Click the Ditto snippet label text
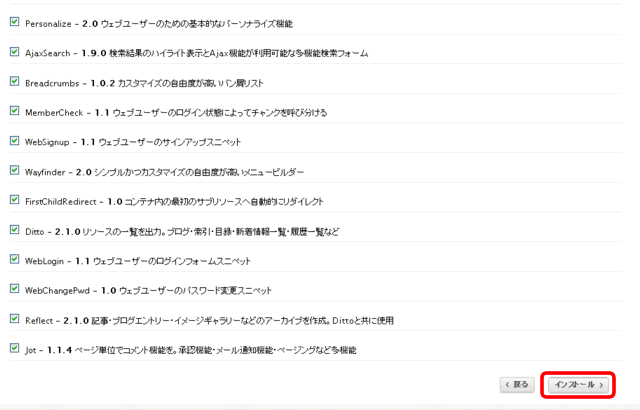The image size is (640, 410). coord(182,232)
